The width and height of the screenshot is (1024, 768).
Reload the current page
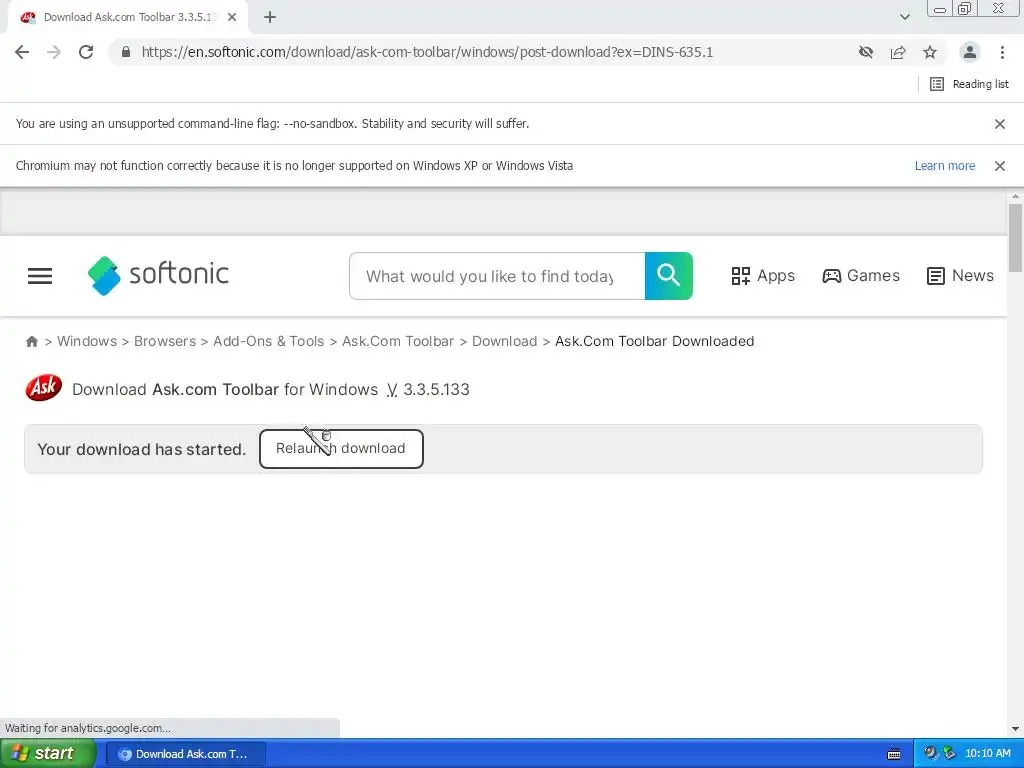click(86, 52)
